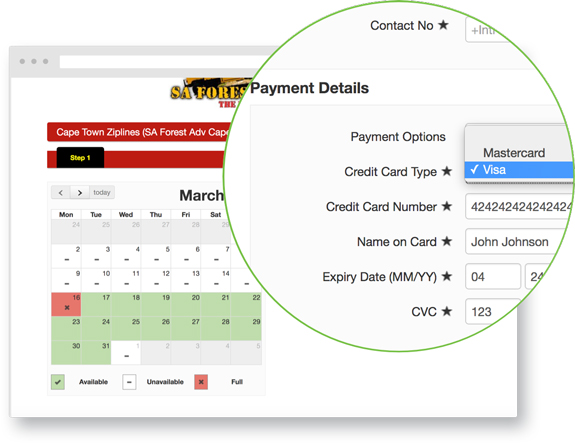This screenshot has height=443, width=575.
Task: Click the Mon column header
Action: pos(66,215)
